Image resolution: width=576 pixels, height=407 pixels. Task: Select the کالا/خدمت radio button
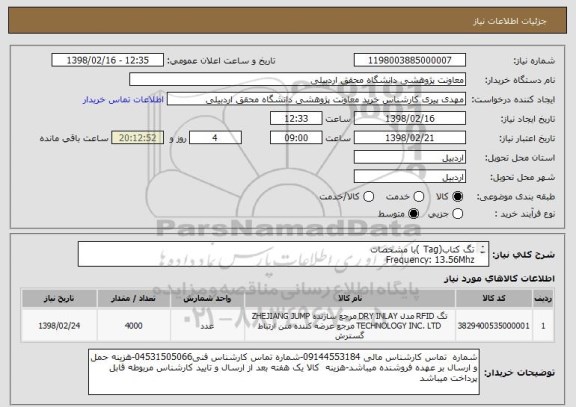[x=368, y=197]
